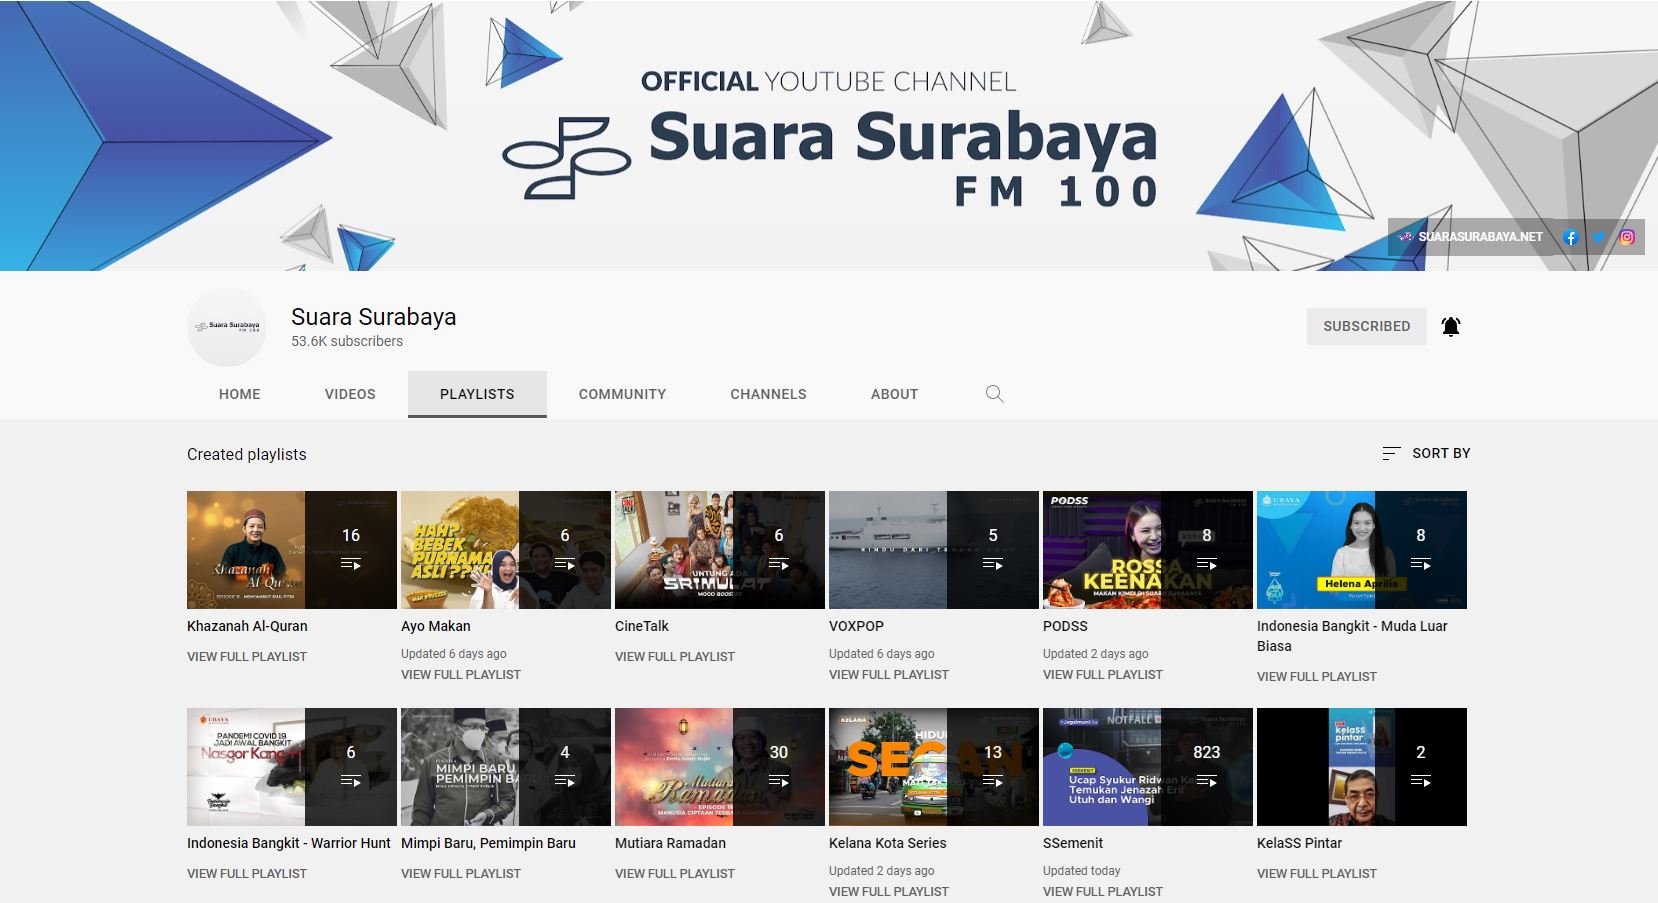Screen dimensions: 1658x903
Task: Open the KelaSS Pintar playlist title
Action: (x=1299, y=843)
